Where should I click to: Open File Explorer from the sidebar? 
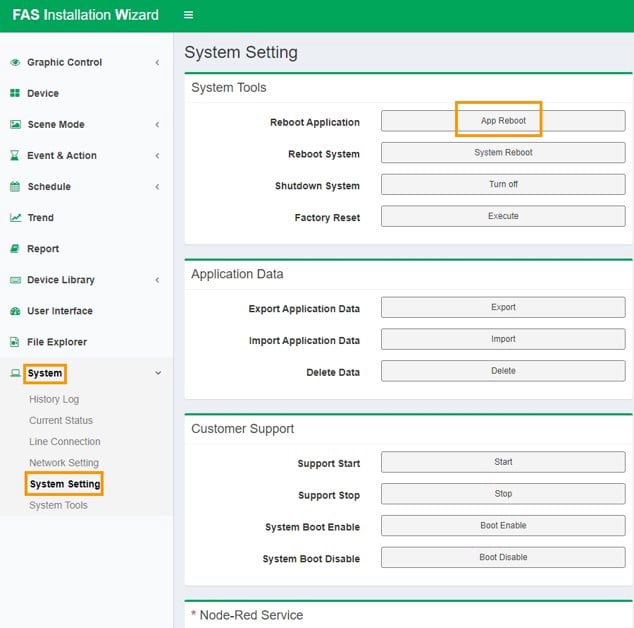56,342
